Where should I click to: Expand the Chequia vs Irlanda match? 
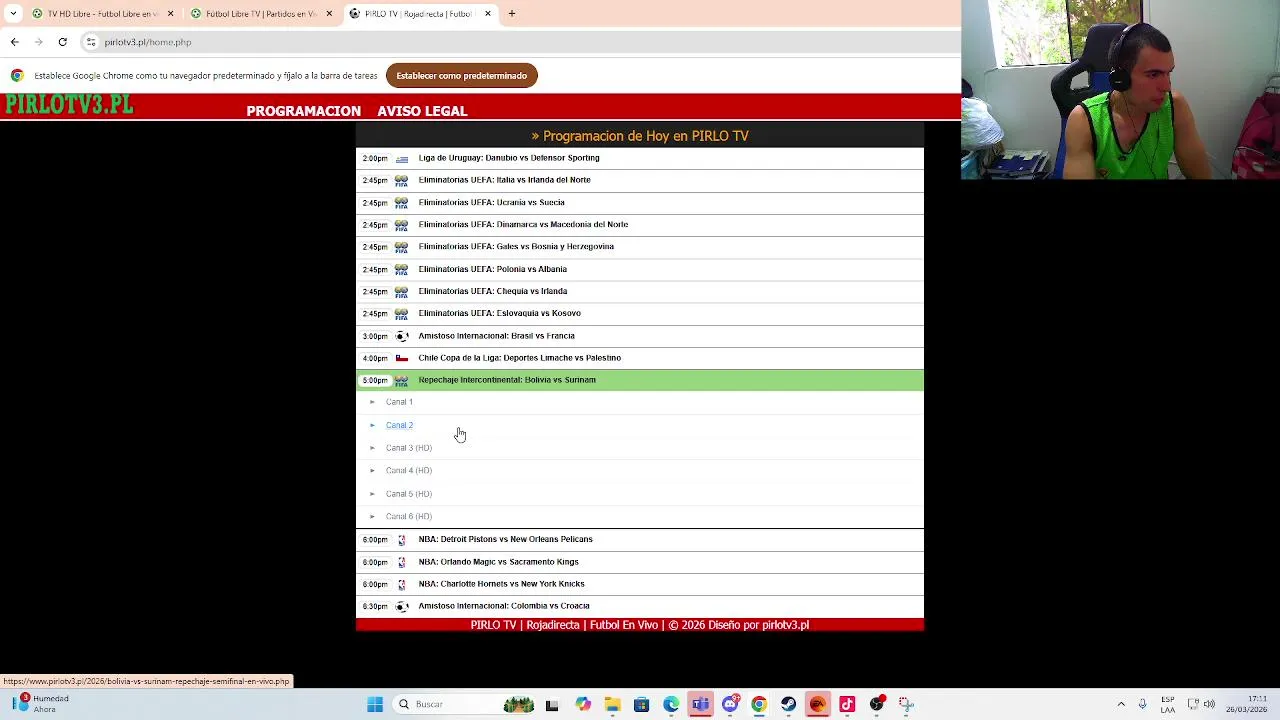pos(640,291)
